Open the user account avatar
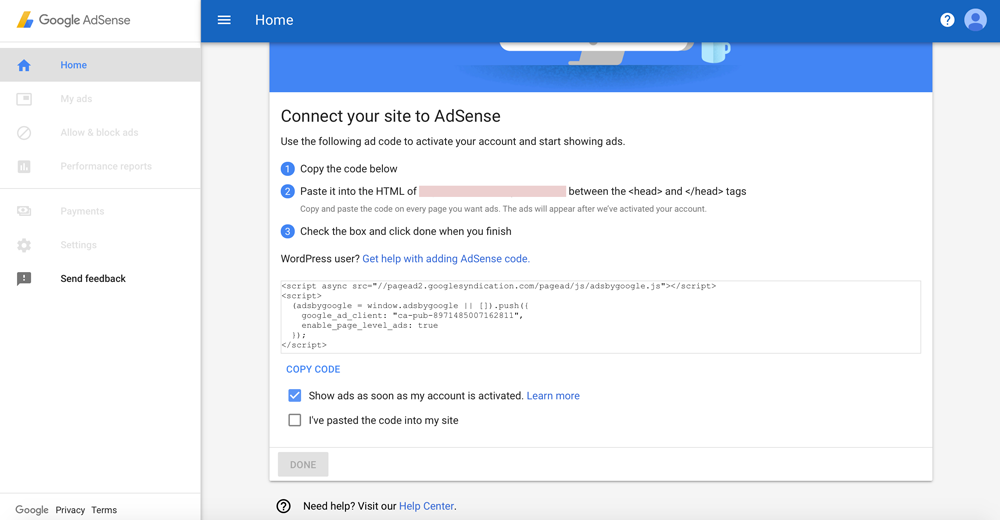1000x520 pixels. (975, 20)
